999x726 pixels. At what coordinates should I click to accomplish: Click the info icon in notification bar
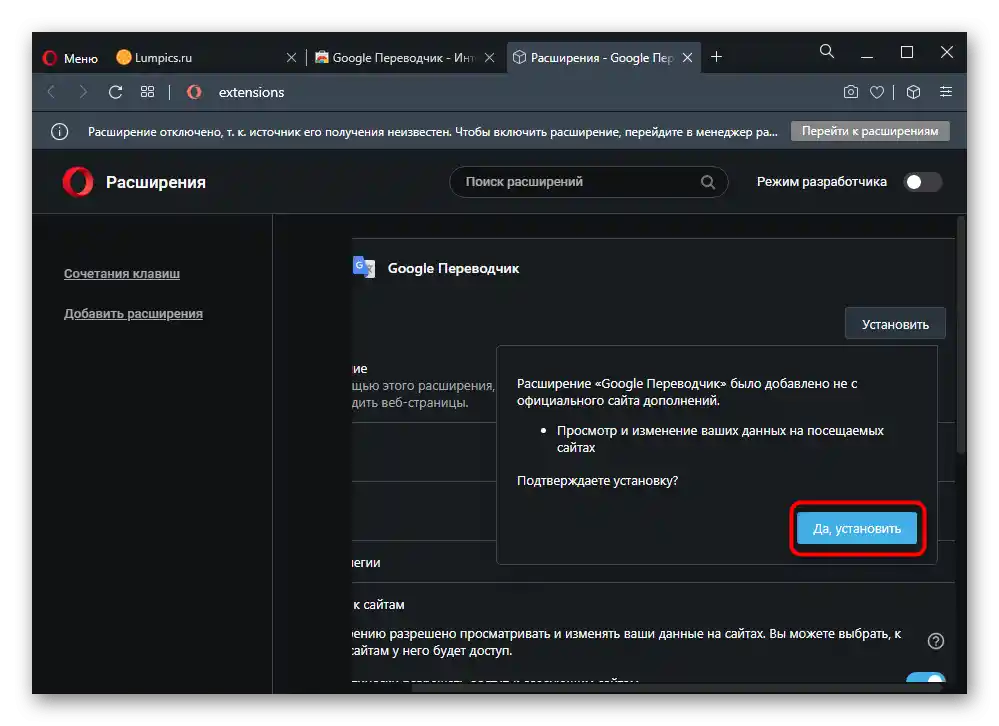pyautogui.click(x=59, y=132)
